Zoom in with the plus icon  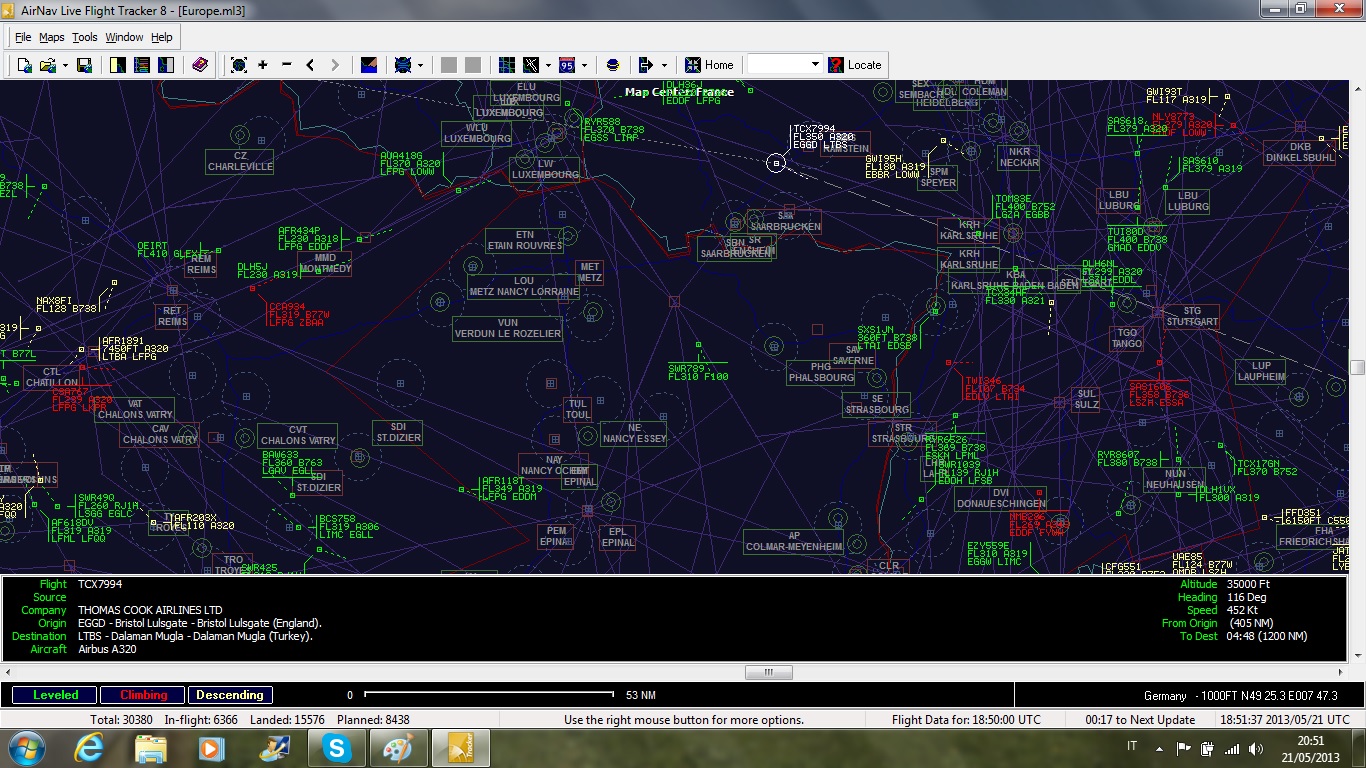263,65
